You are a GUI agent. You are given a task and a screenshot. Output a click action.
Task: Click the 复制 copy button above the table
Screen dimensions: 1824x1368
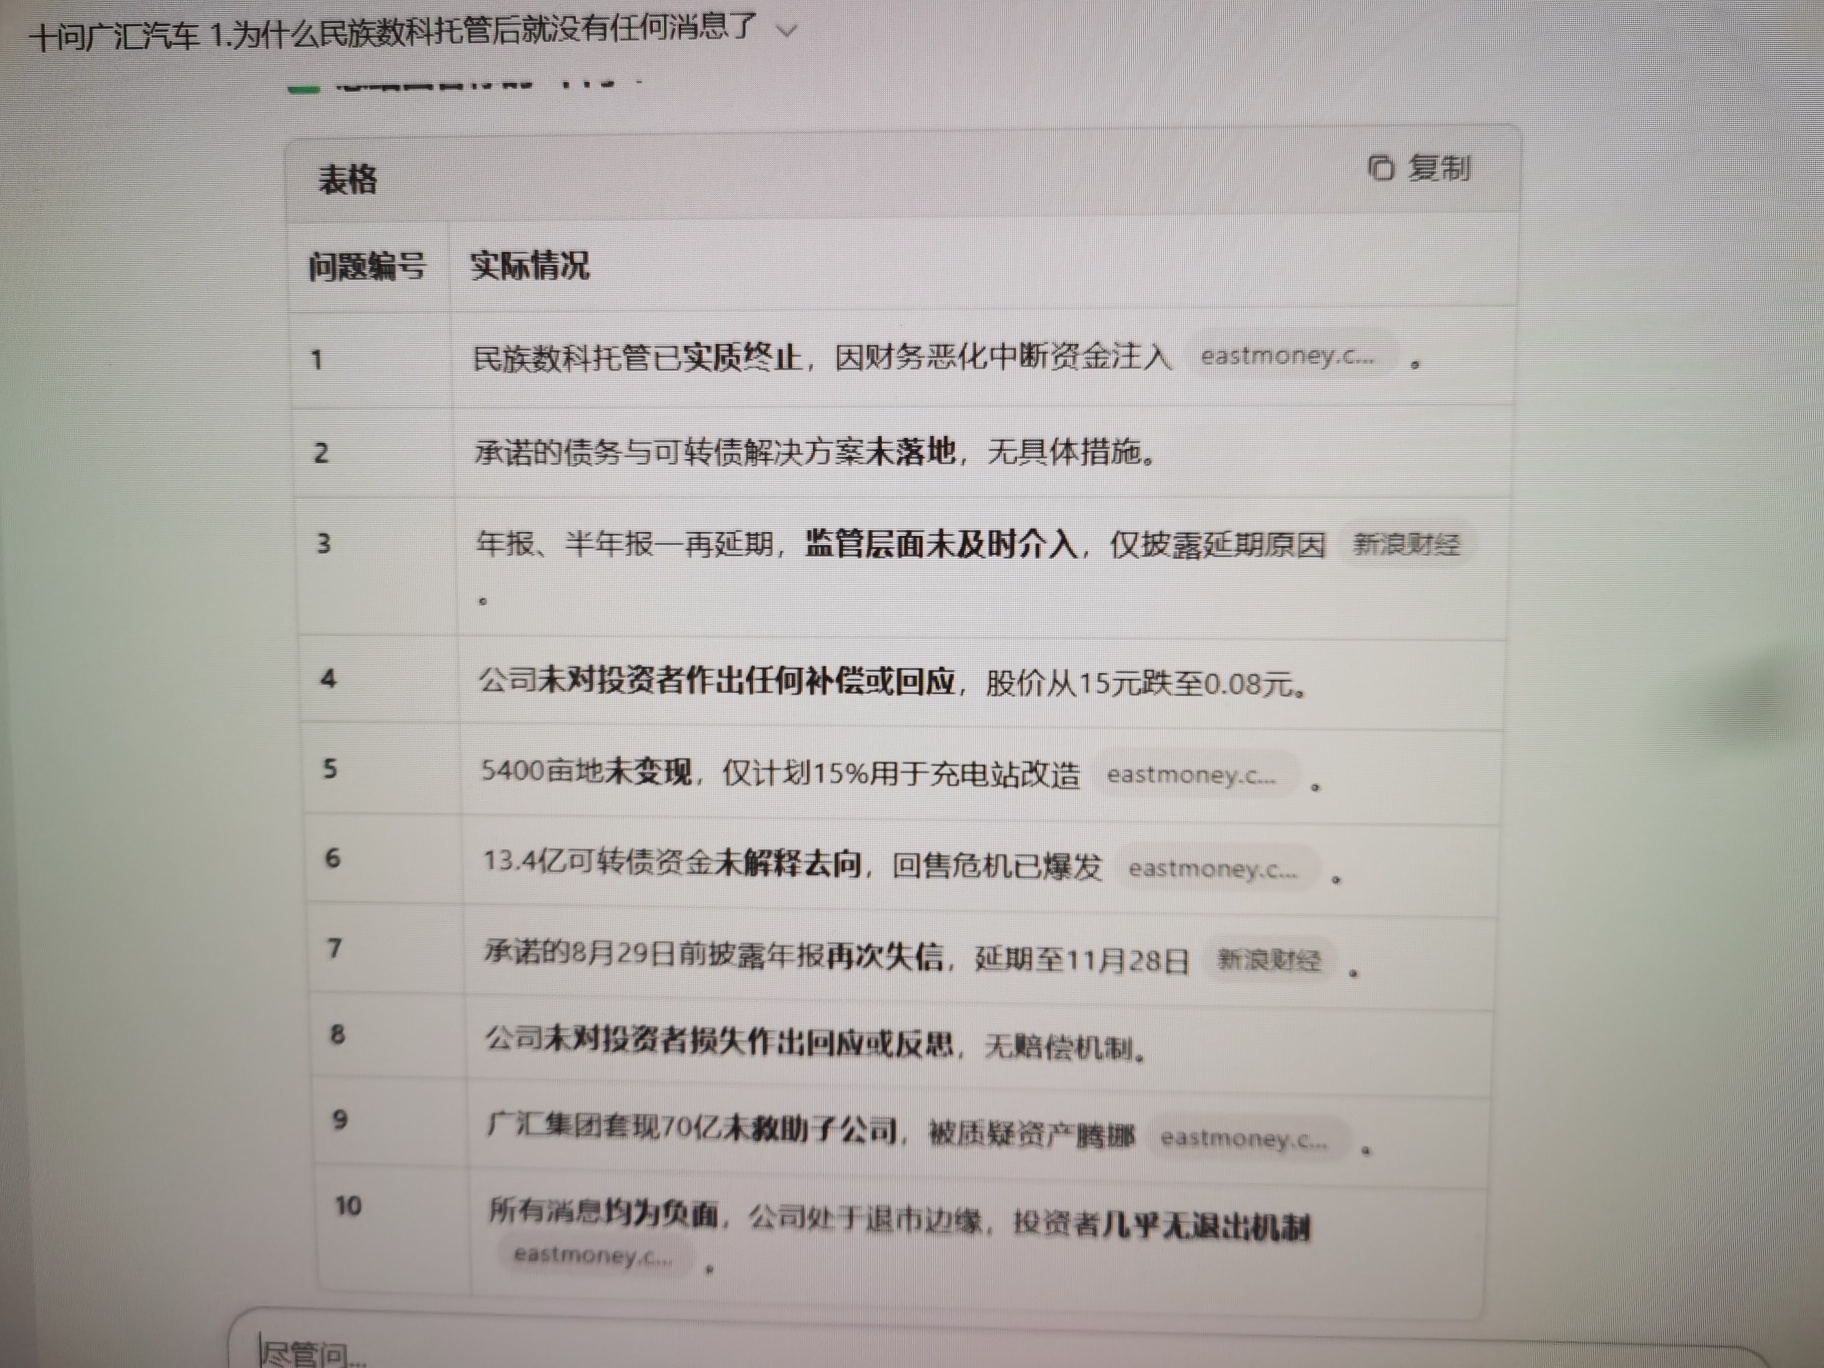pyautogui.click(x=1420, y=168)
